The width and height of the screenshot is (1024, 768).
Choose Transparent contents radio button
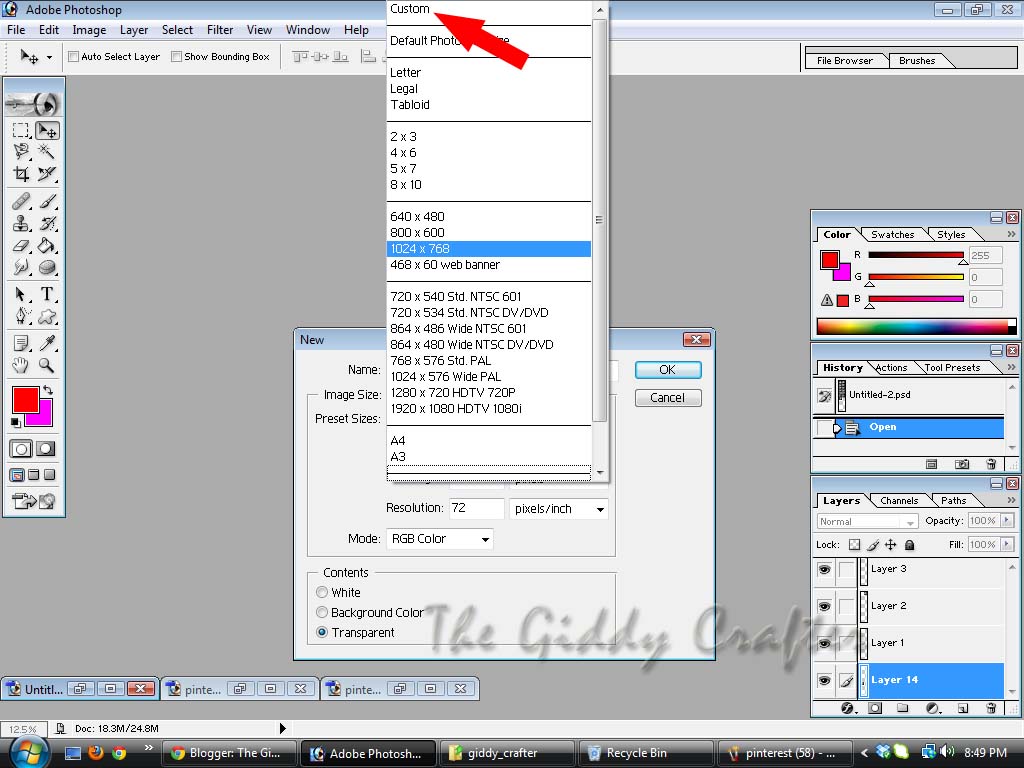pos(321,632)
